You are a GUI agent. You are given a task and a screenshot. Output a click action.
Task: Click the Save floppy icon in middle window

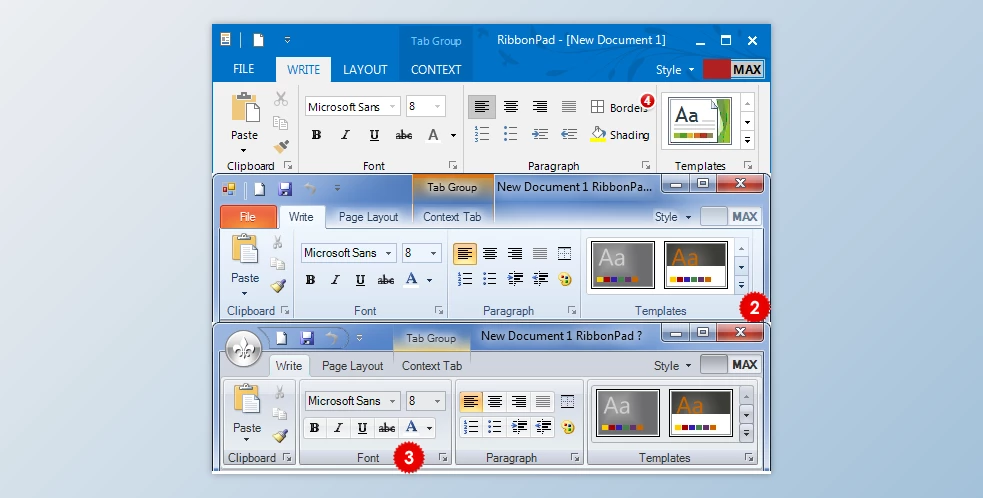pyautogui.click(x=285, y=188)
